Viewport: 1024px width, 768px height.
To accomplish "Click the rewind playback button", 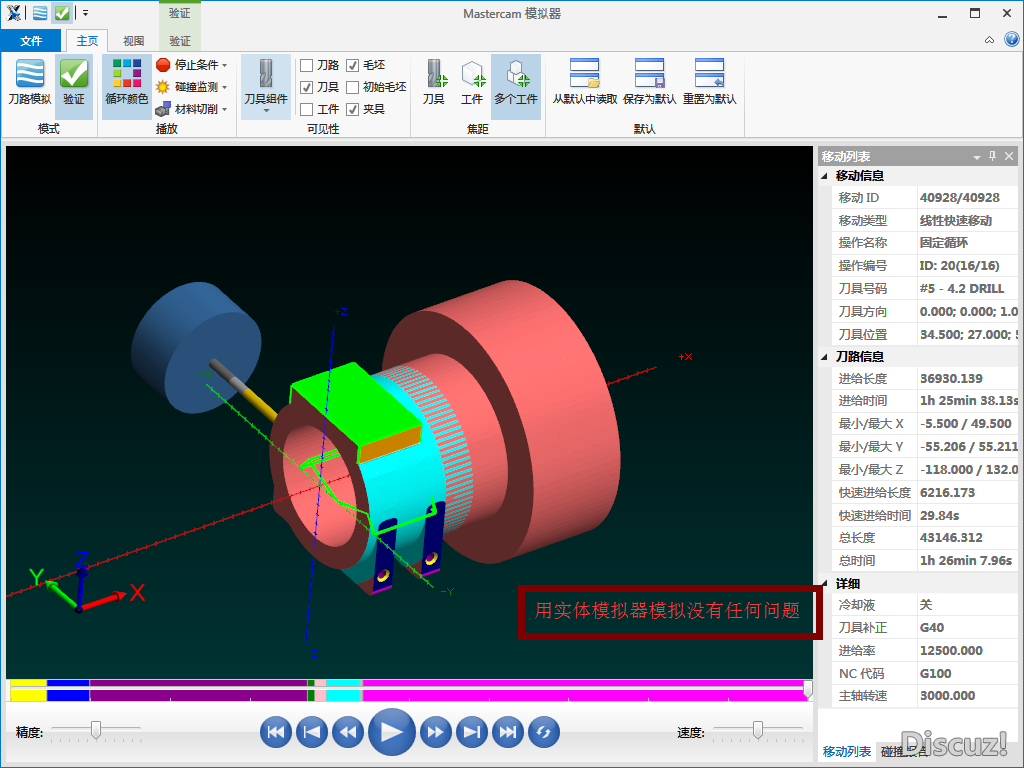I will [x=347, y=732].
